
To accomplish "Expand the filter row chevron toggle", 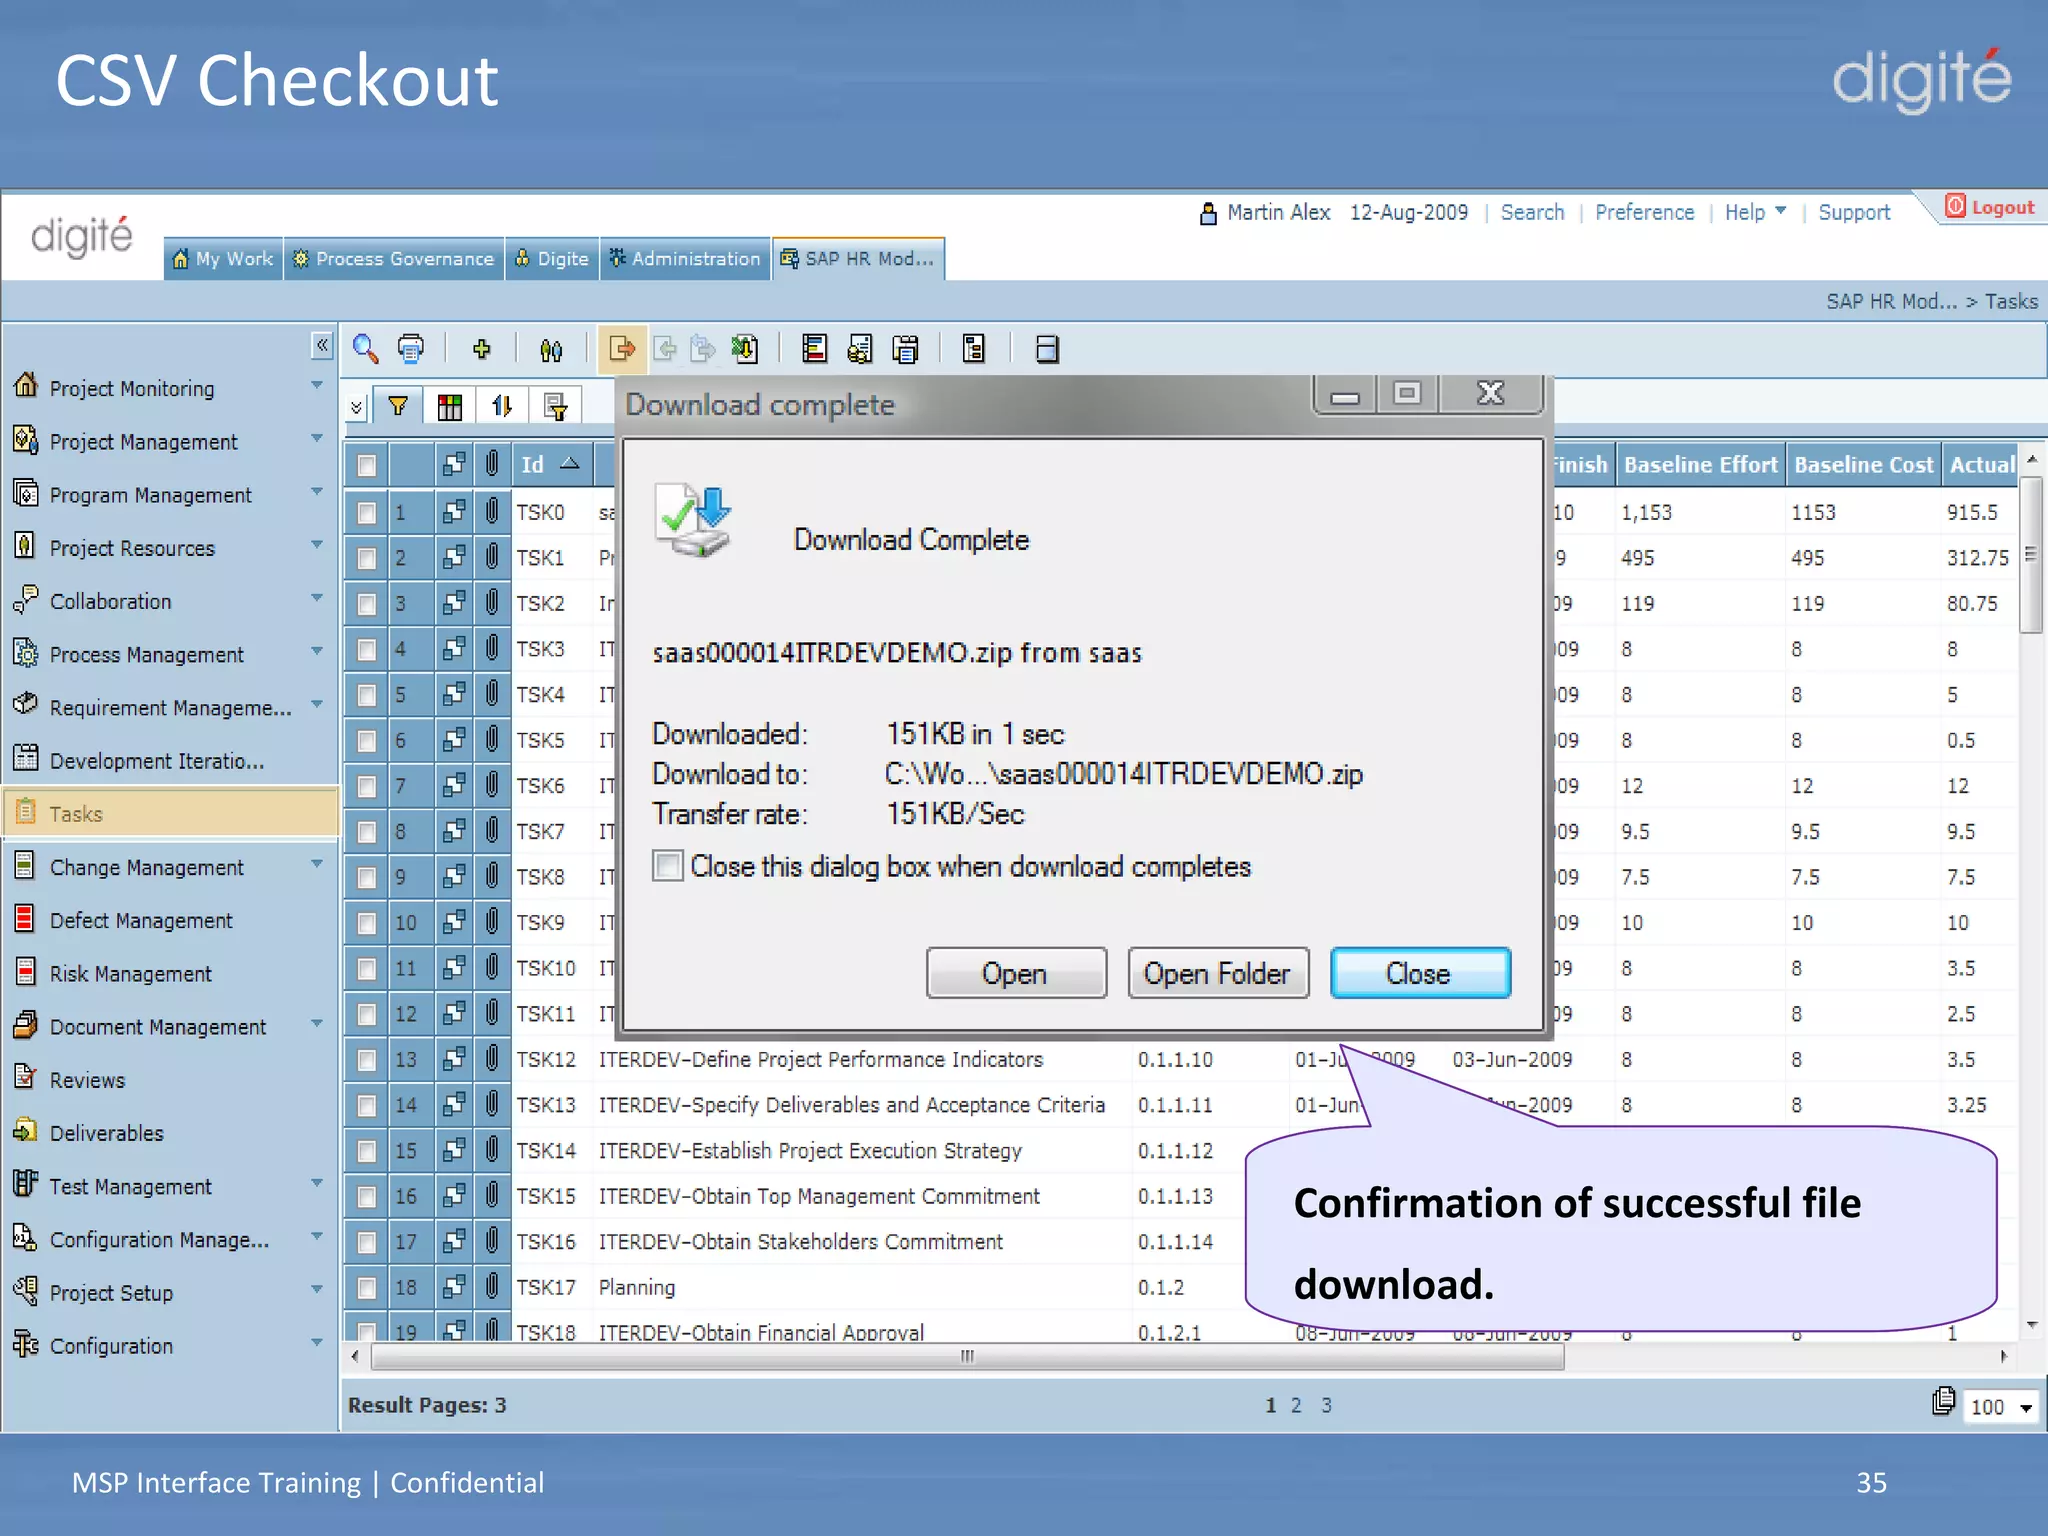I will pos(356,408).
